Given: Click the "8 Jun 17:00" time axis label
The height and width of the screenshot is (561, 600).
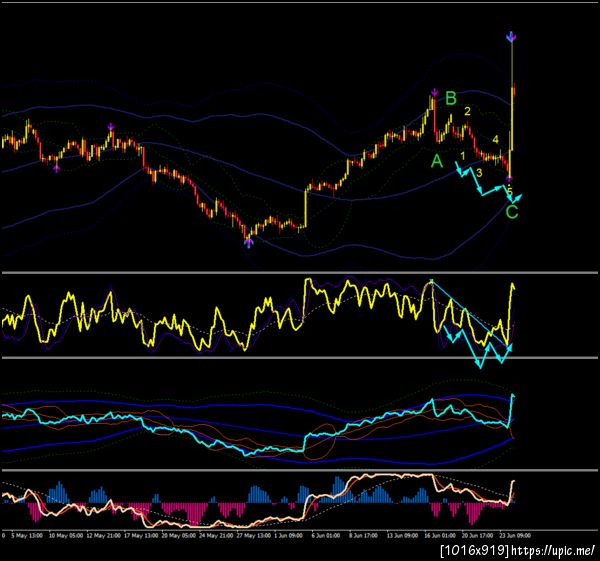Looking at the screenshot, I should click(x=363, y=535).
